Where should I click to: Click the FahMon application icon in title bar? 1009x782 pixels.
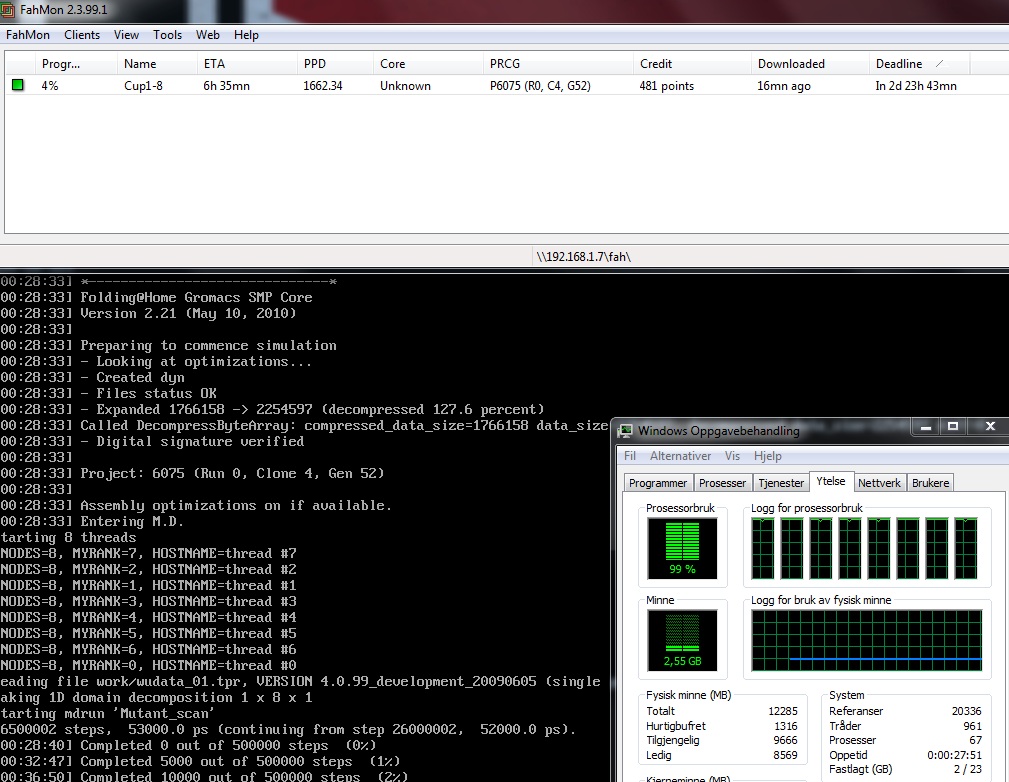click(x=9, y=8)
